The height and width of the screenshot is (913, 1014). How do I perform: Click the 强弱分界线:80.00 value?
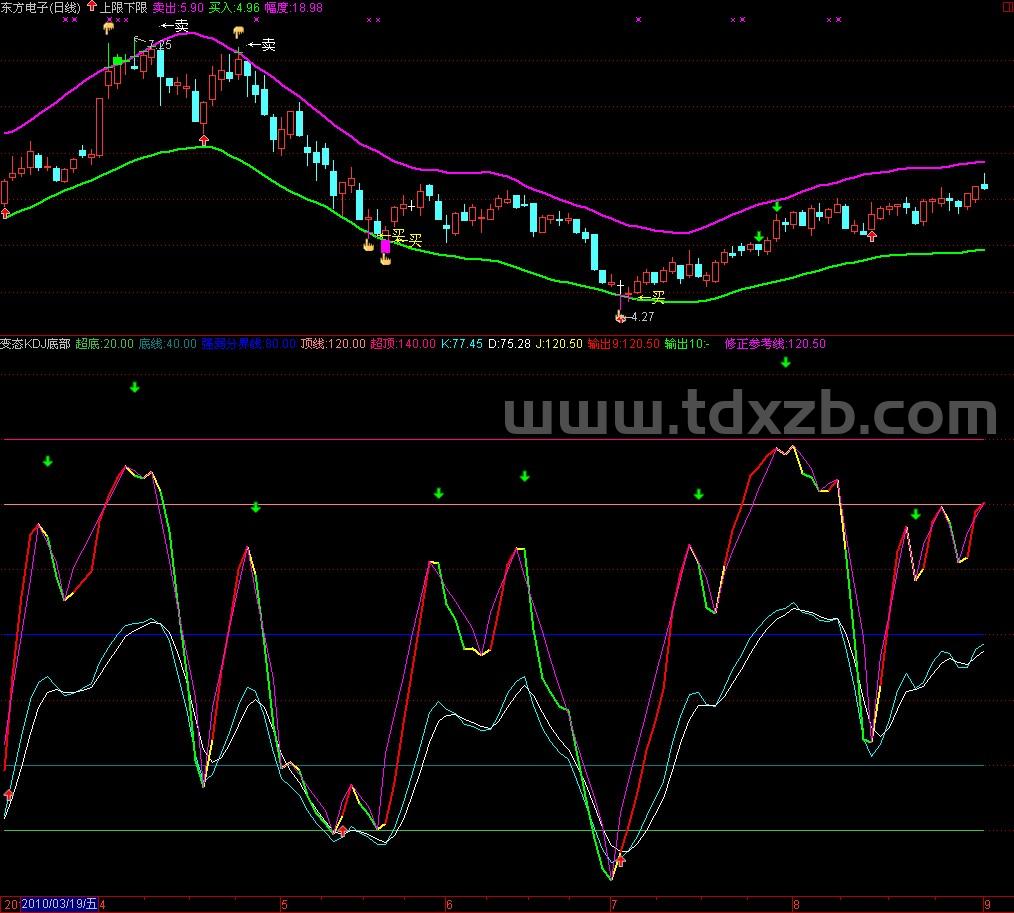[x=248, y=343]
